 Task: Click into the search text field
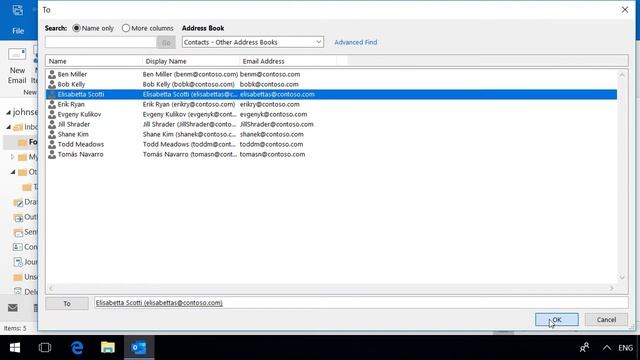tap(100, 42)
